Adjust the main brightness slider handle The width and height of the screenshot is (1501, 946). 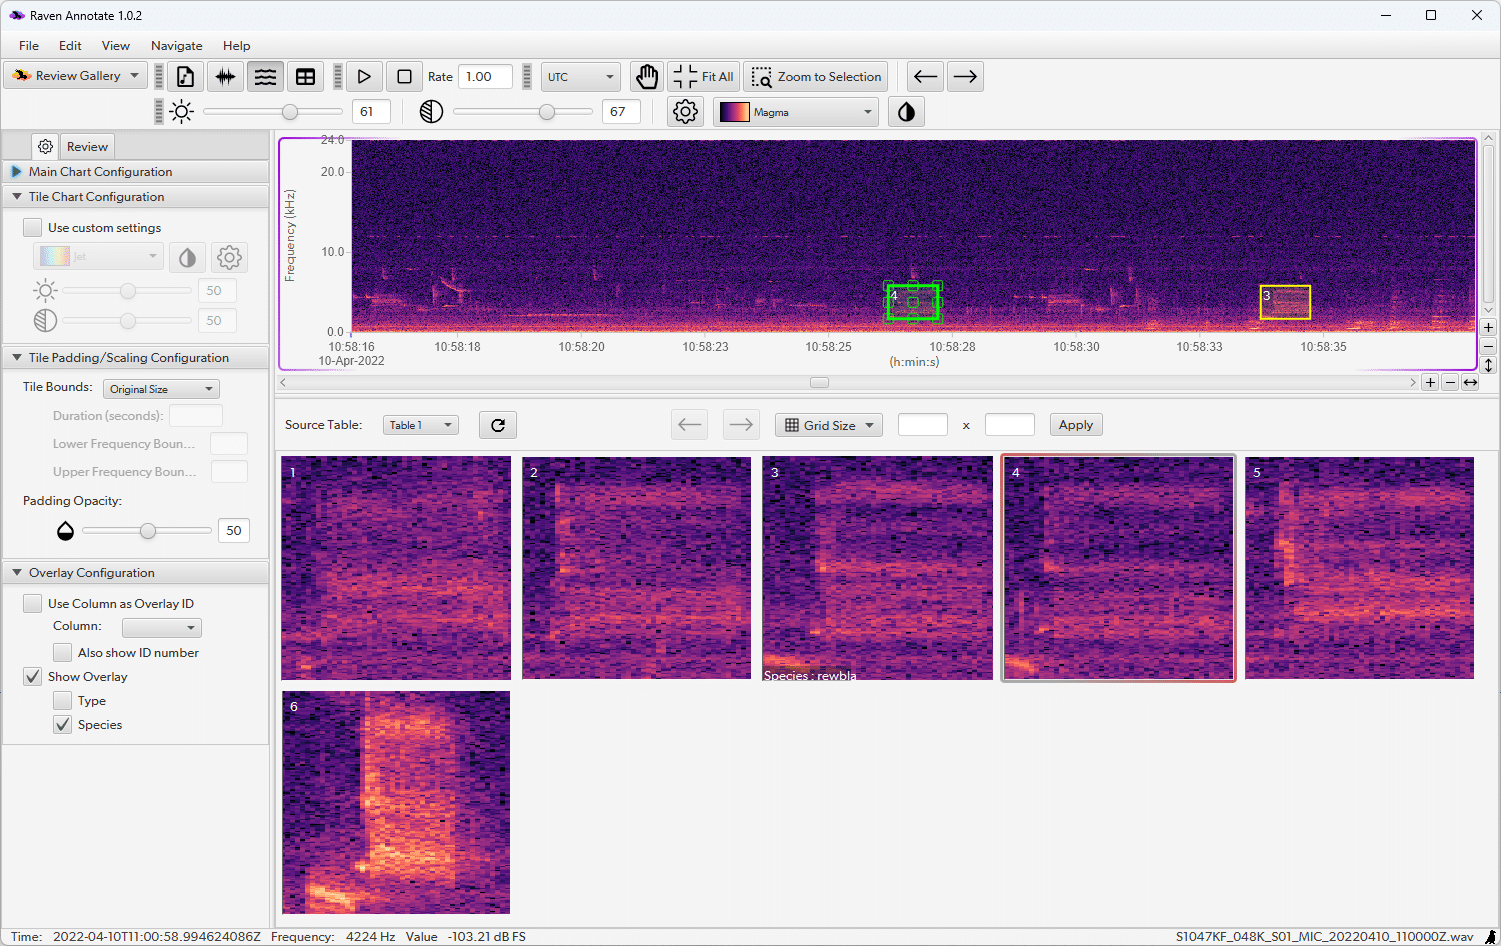point(290,112)
